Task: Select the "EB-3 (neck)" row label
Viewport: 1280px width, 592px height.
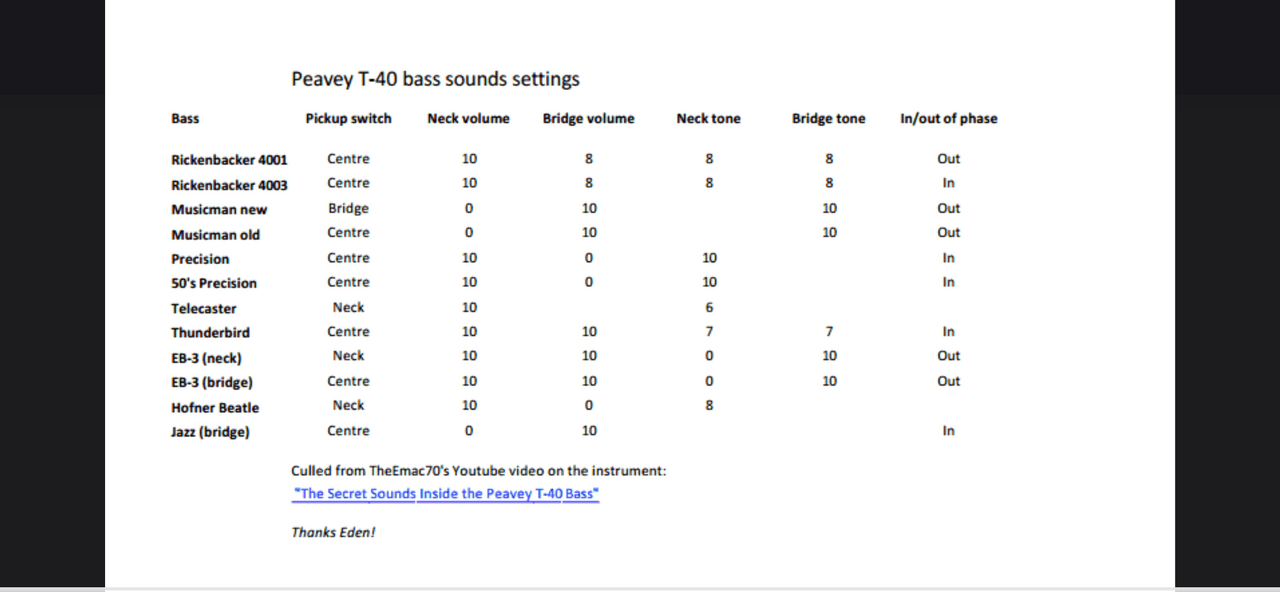Action: tap(206, 358)
